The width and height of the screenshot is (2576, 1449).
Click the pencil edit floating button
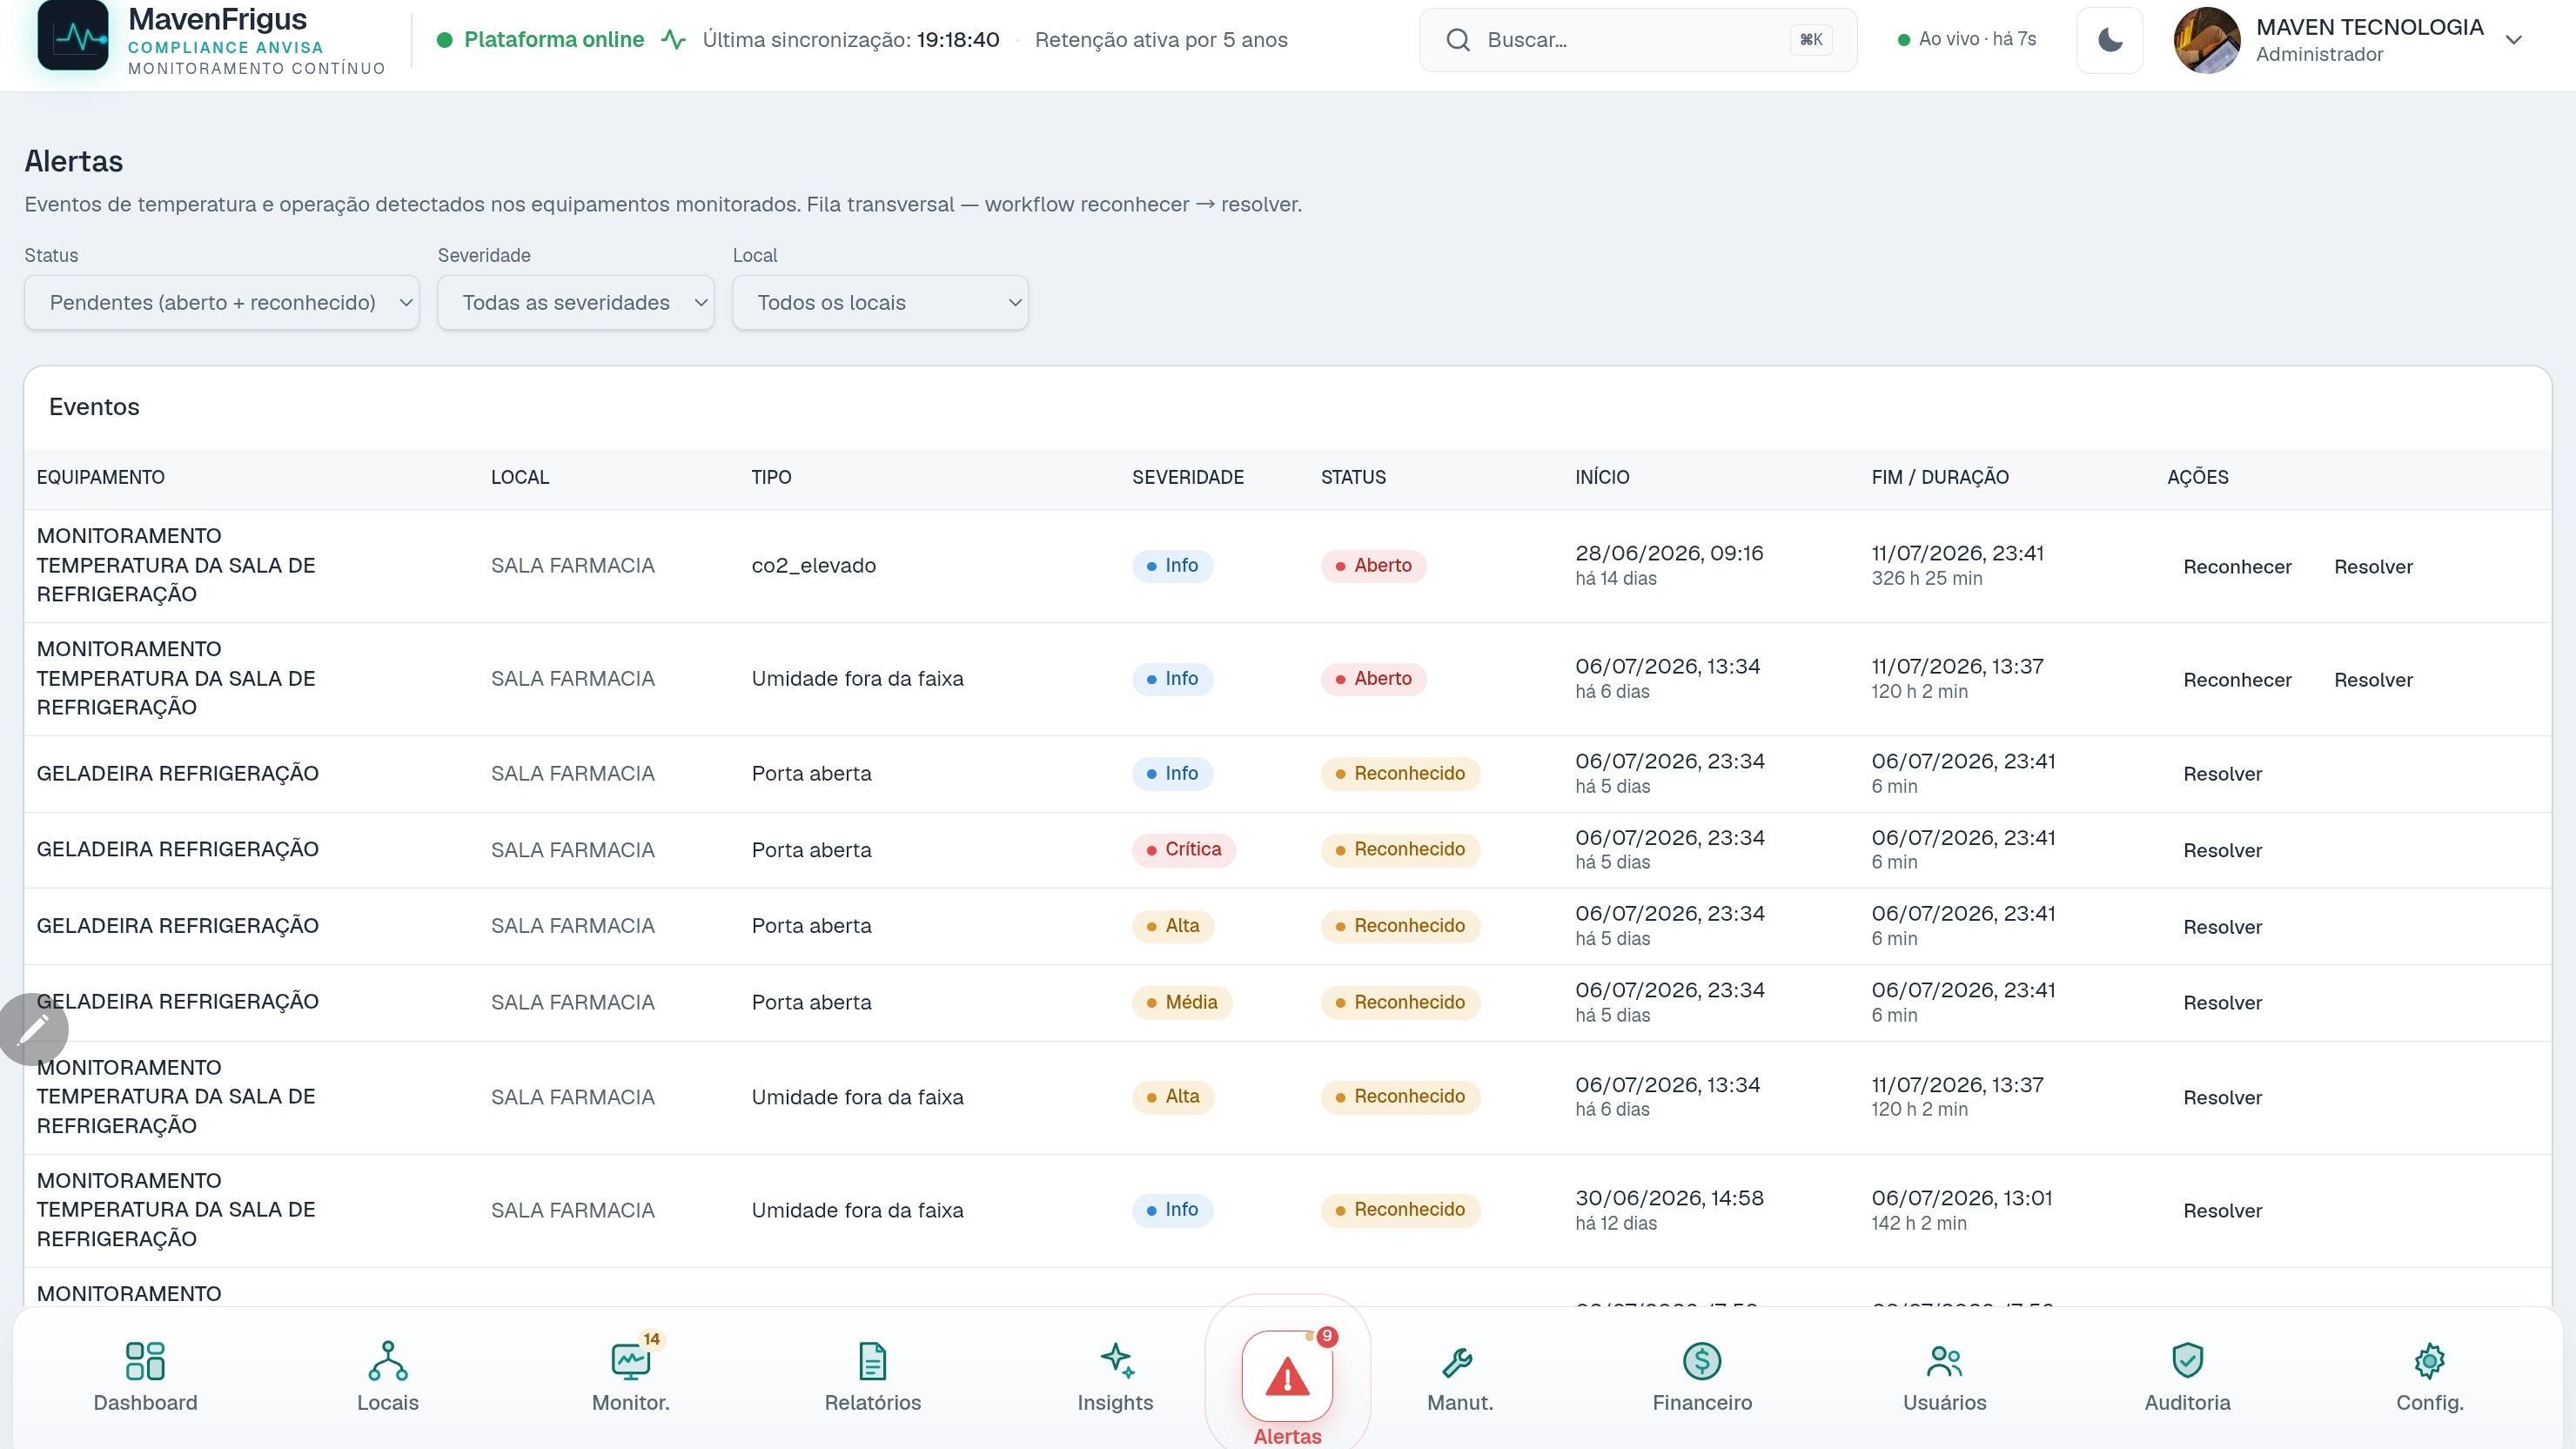(34, 1029)
